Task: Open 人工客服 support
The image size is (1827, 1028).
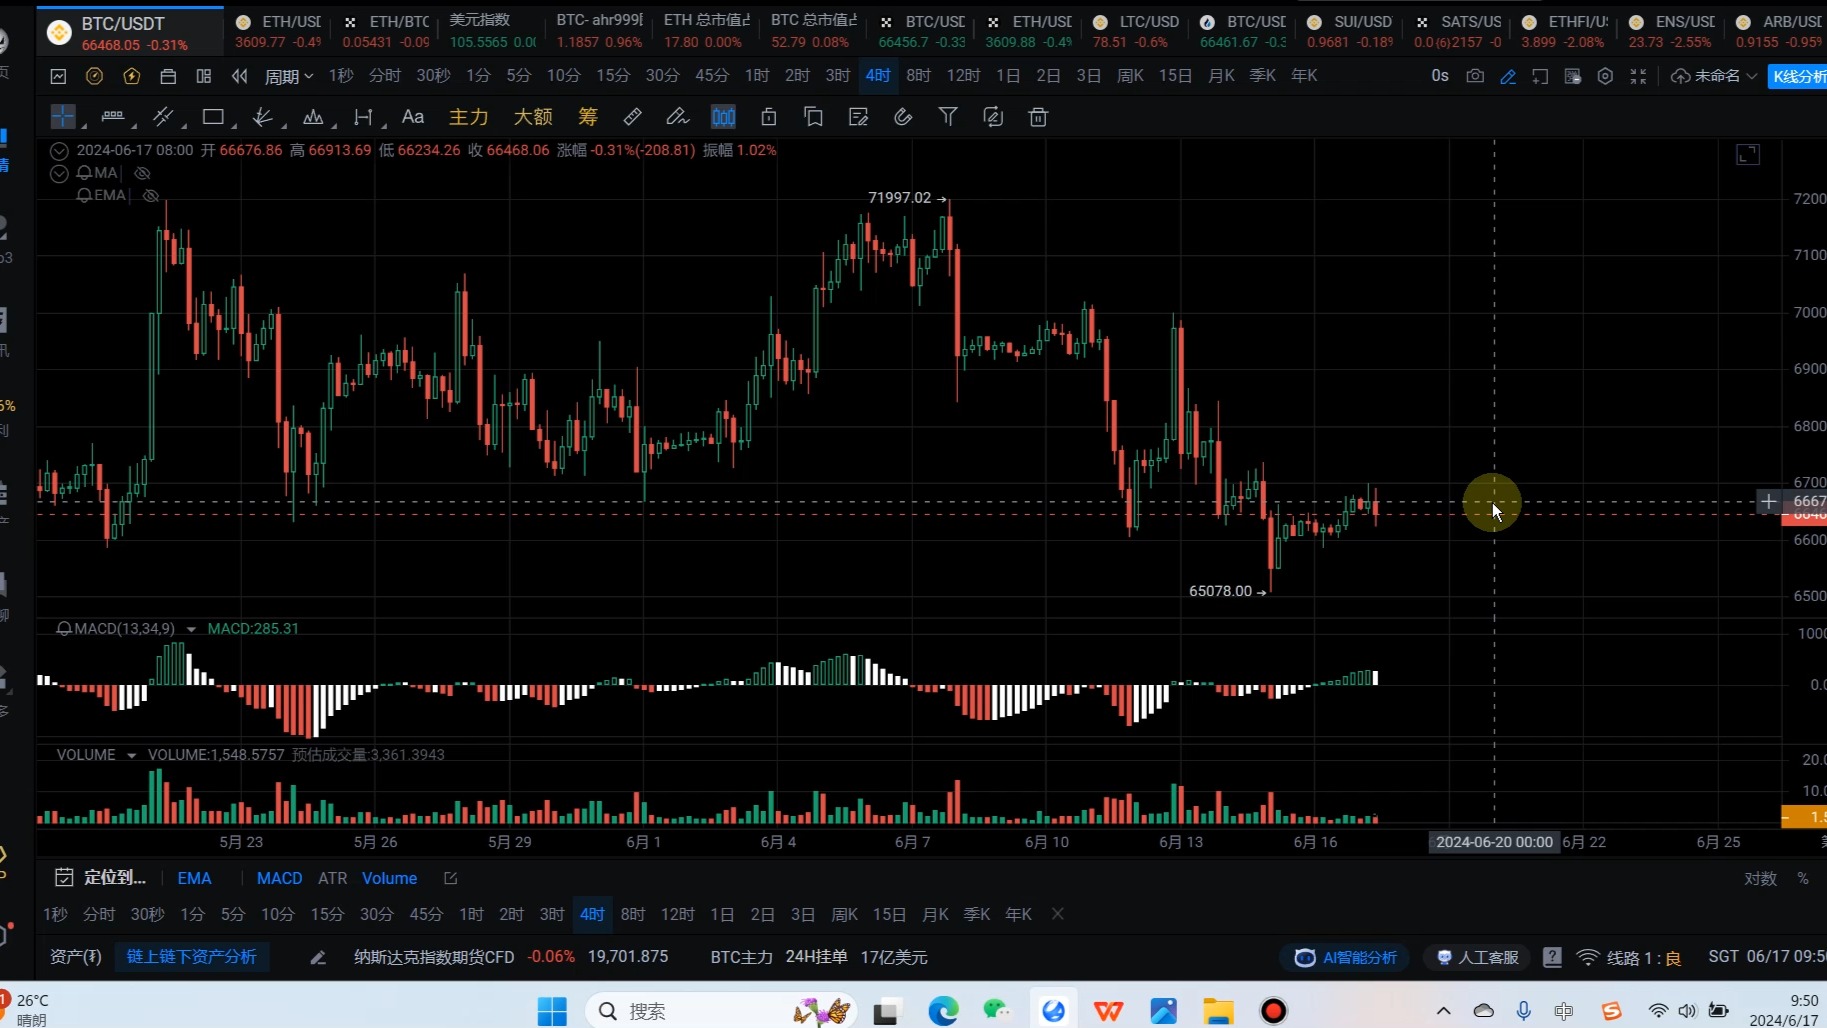Action: (x=1477, y=957)
